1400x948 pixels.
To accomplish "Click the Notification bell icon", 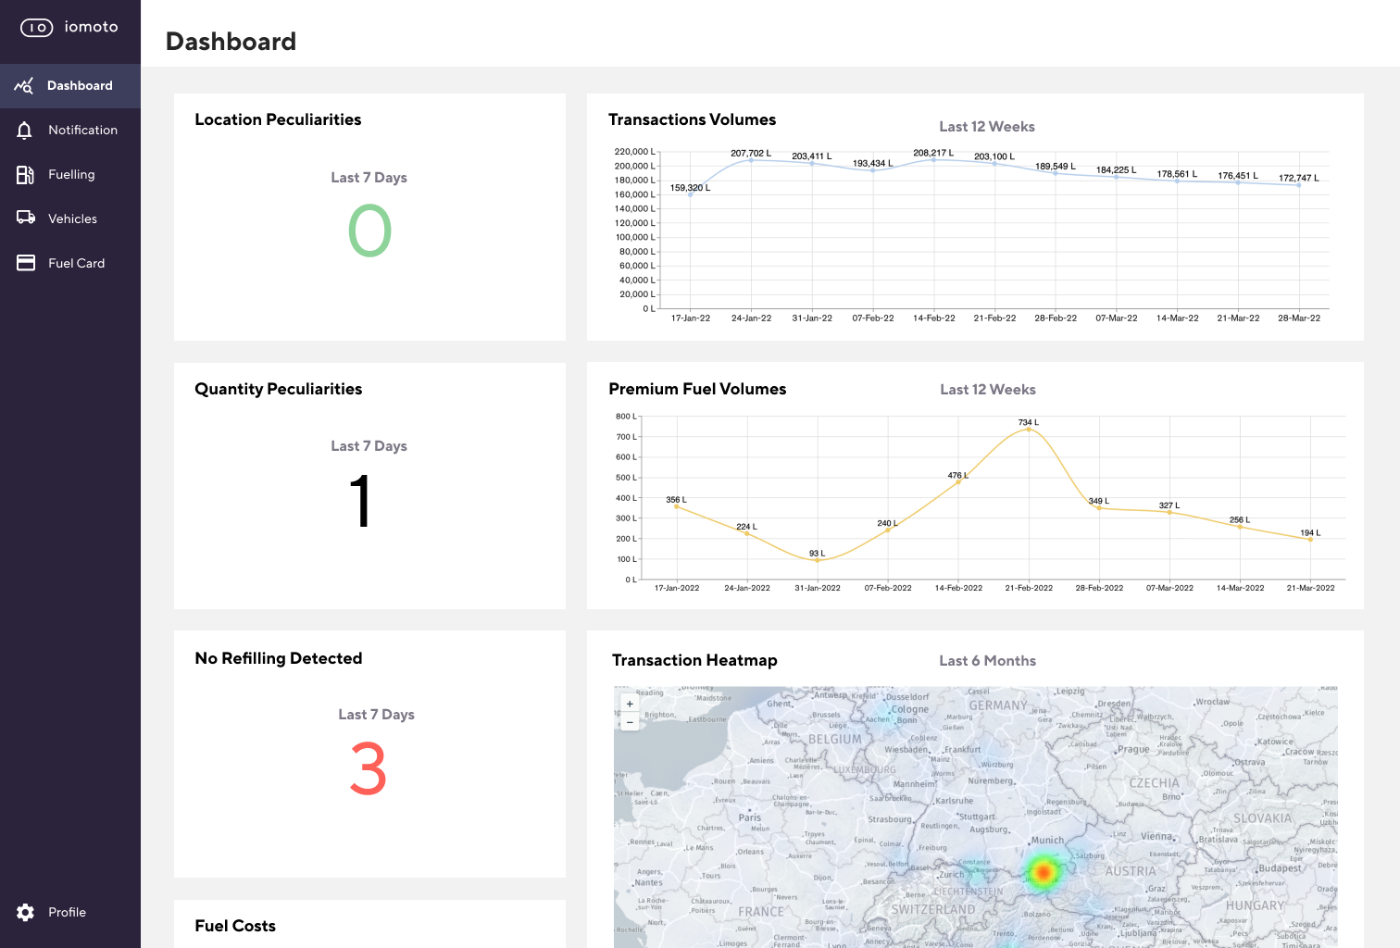I will (25, 130).
